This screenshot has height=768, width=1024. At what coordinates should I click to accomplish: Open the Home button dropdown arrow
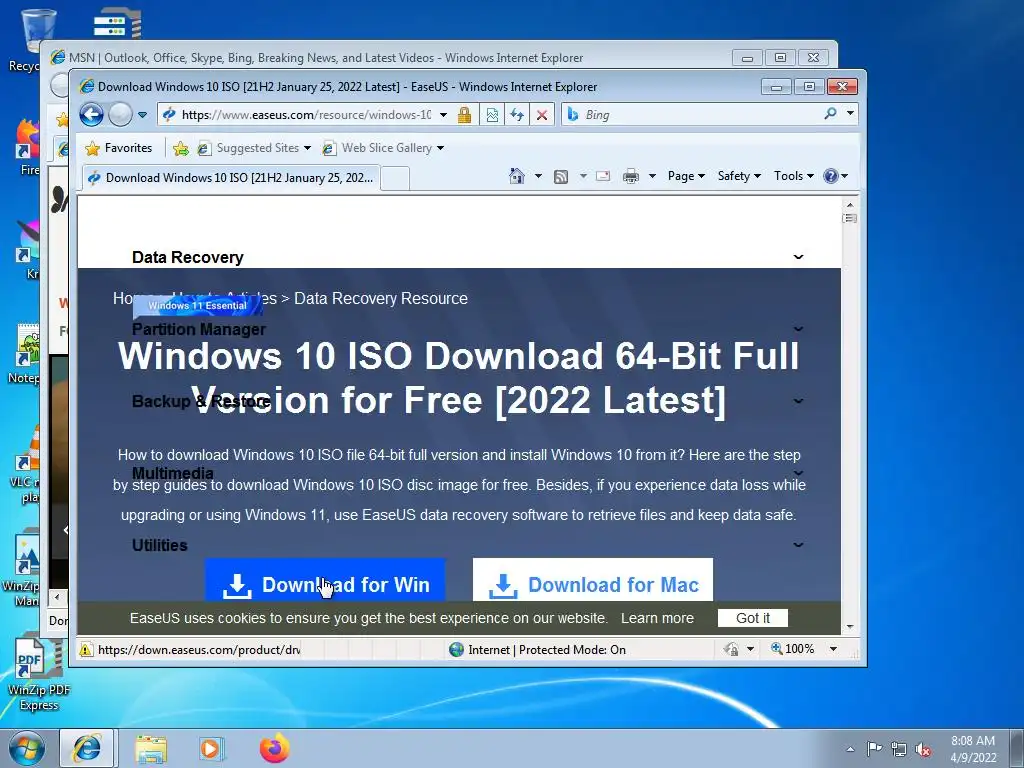coord(538,176)
